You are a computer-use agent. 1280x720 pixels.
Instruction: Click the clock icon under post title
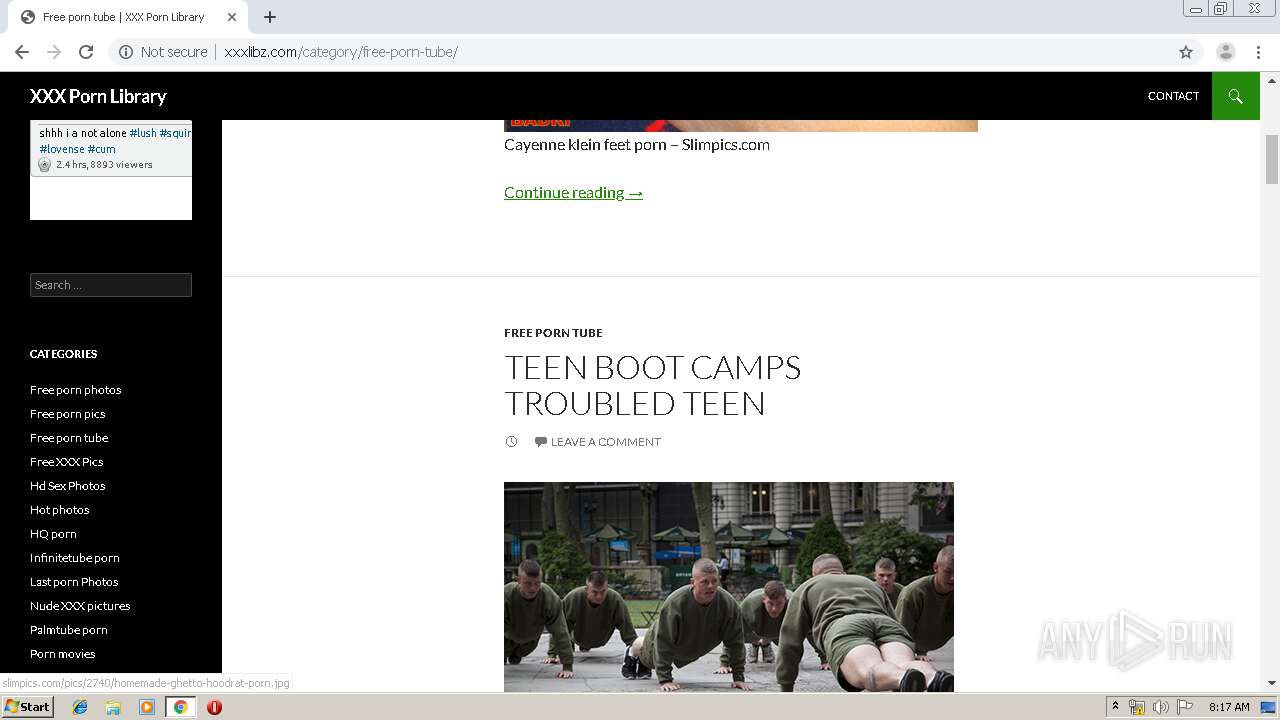click(511, 441)
